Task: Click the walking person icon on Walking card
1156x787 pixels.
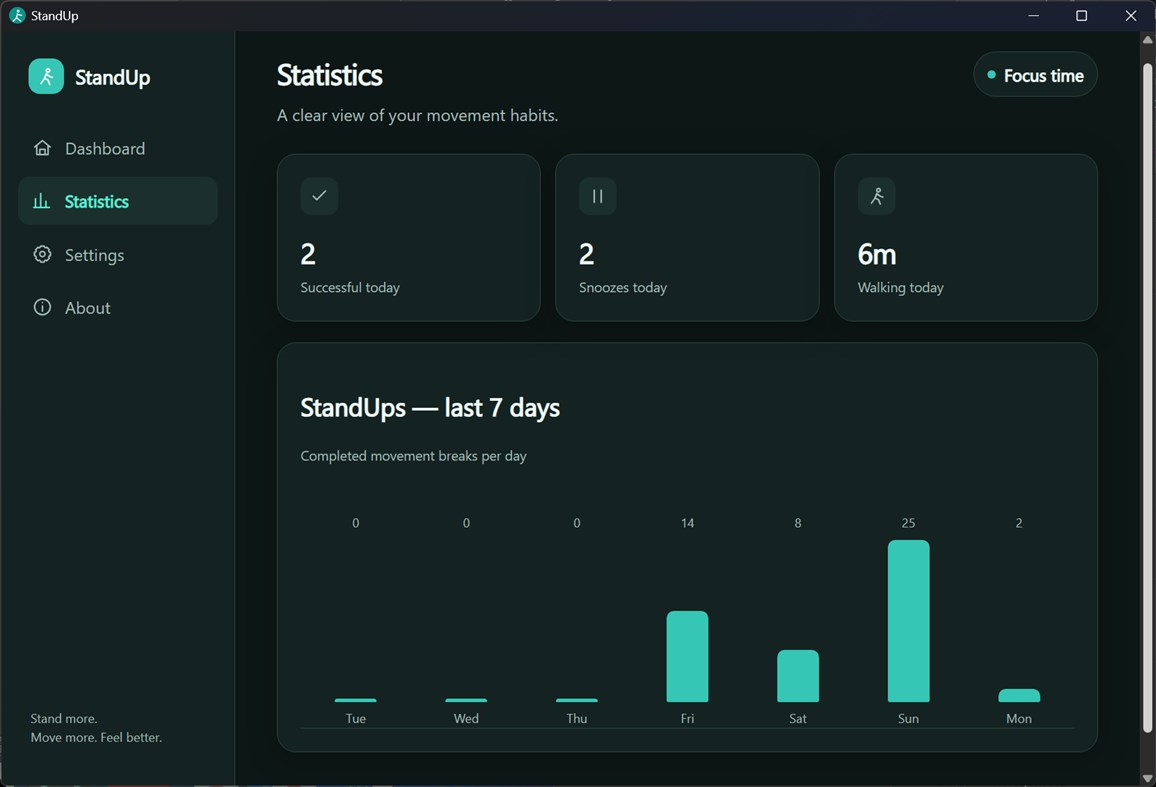Action: tap(877, 196)
